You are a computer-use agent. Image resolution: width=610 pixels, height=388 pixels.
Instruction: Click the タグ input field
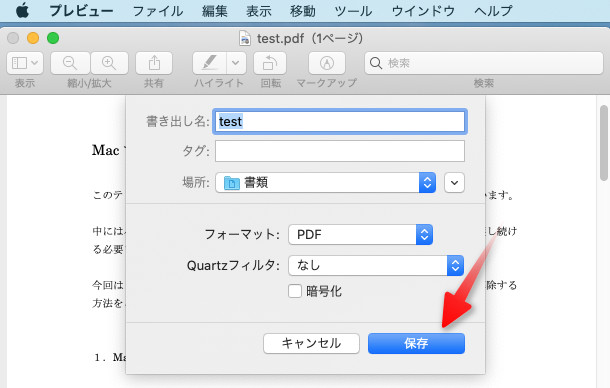click(340, 151)
